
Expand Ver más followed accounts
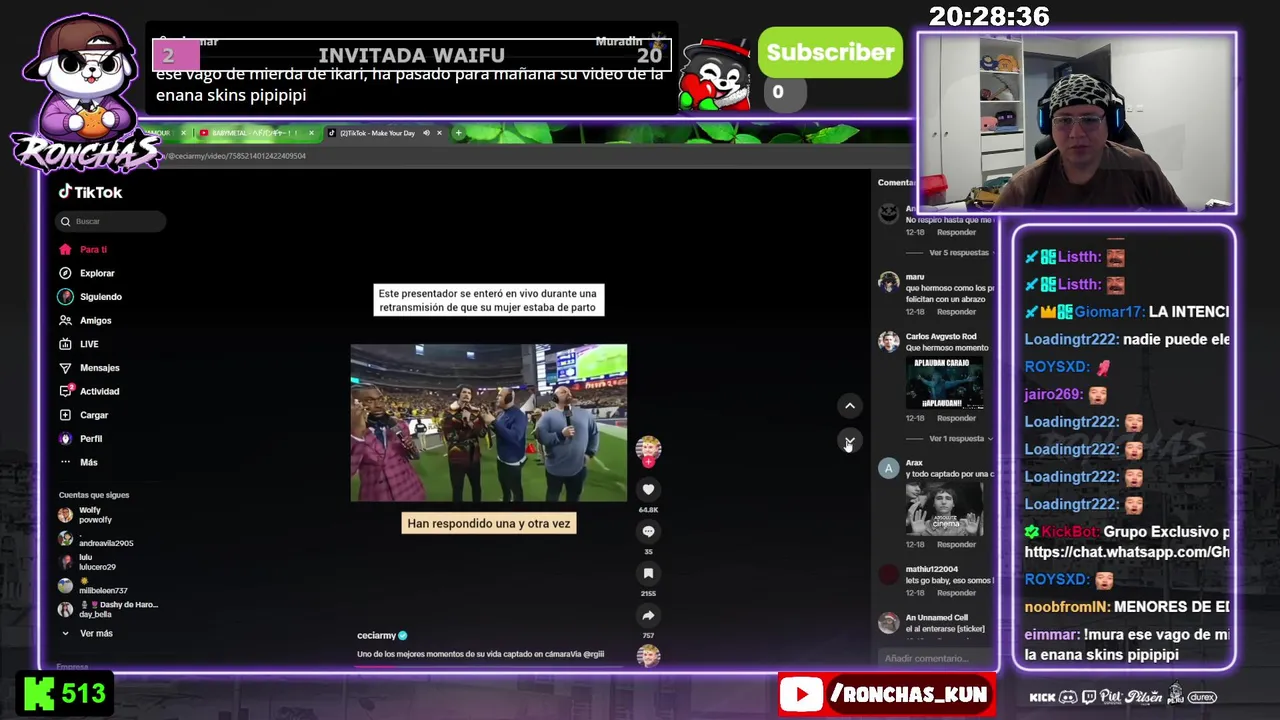[87, 633]
